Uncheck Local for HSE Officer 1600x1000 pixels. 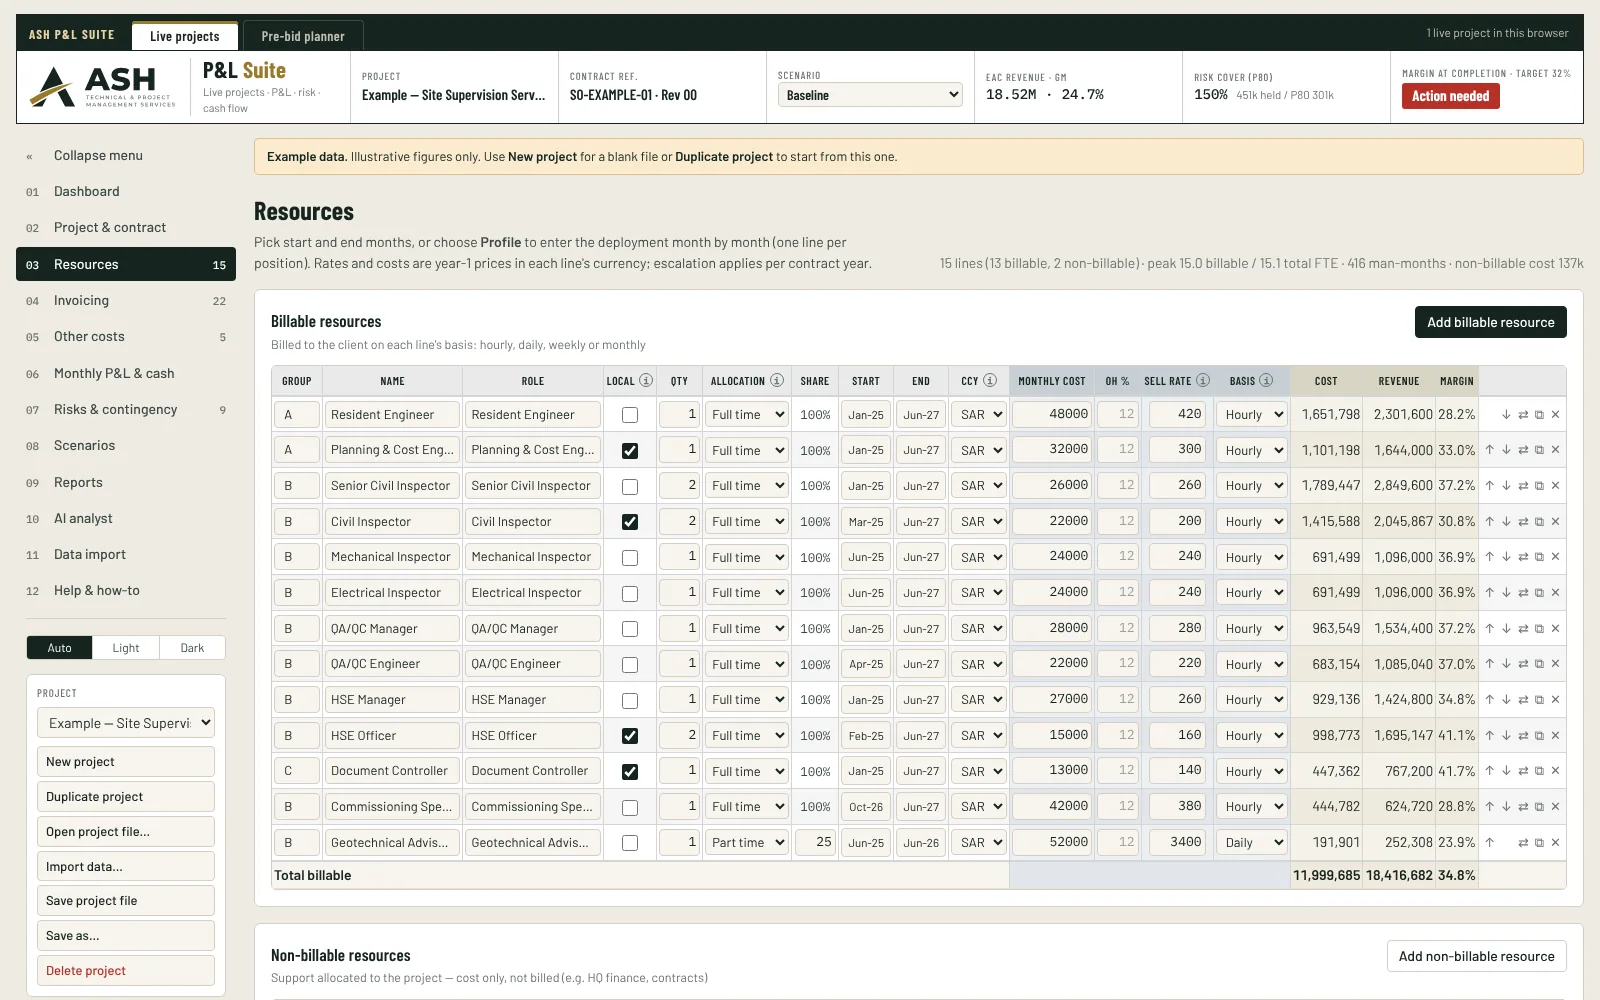(x=630, y=736)
